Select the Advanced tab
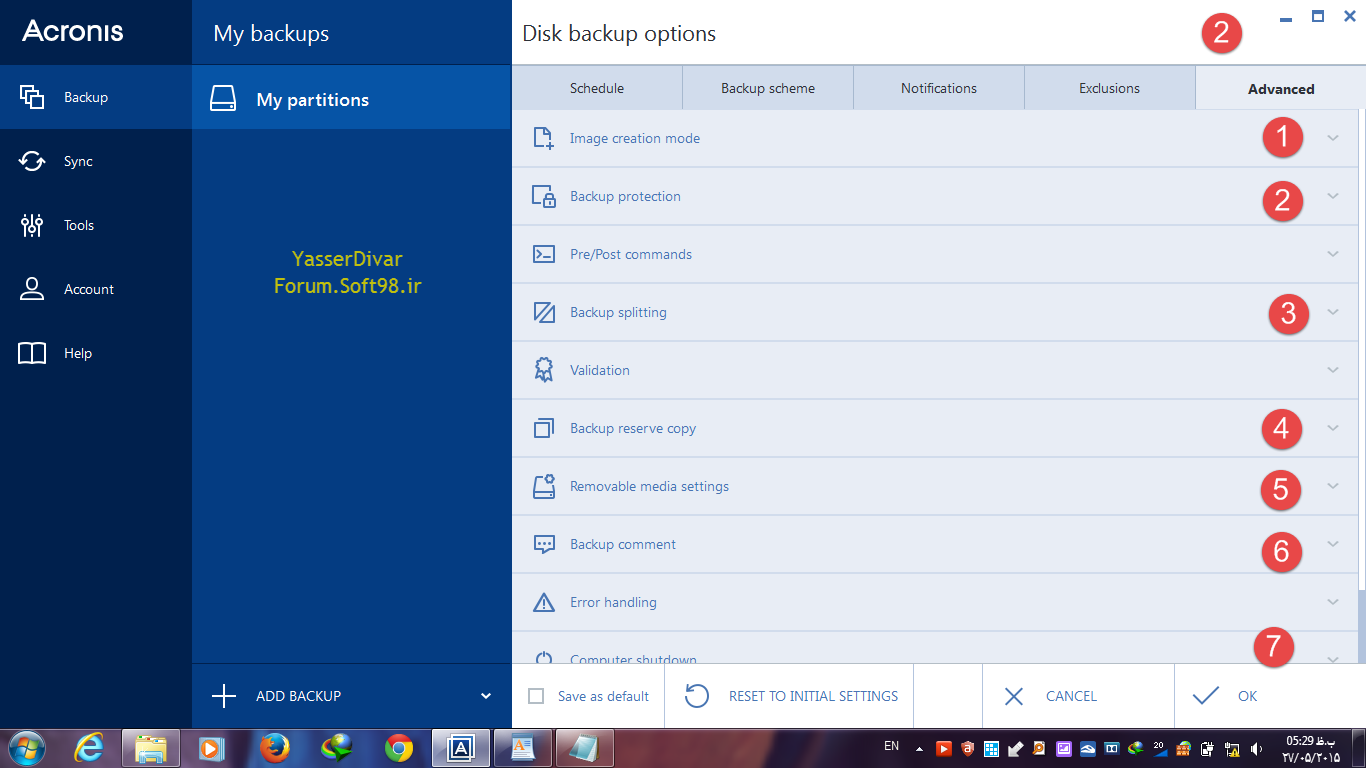 tap(1281, 88)
